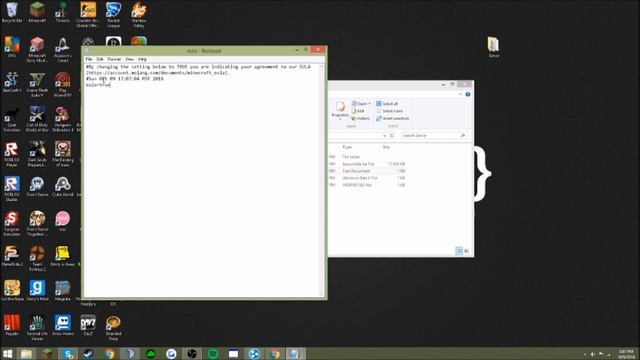
Task: Launch the Garry's Mod desktop shortcut
Action: pyautogui.click(x=37, y=291)
